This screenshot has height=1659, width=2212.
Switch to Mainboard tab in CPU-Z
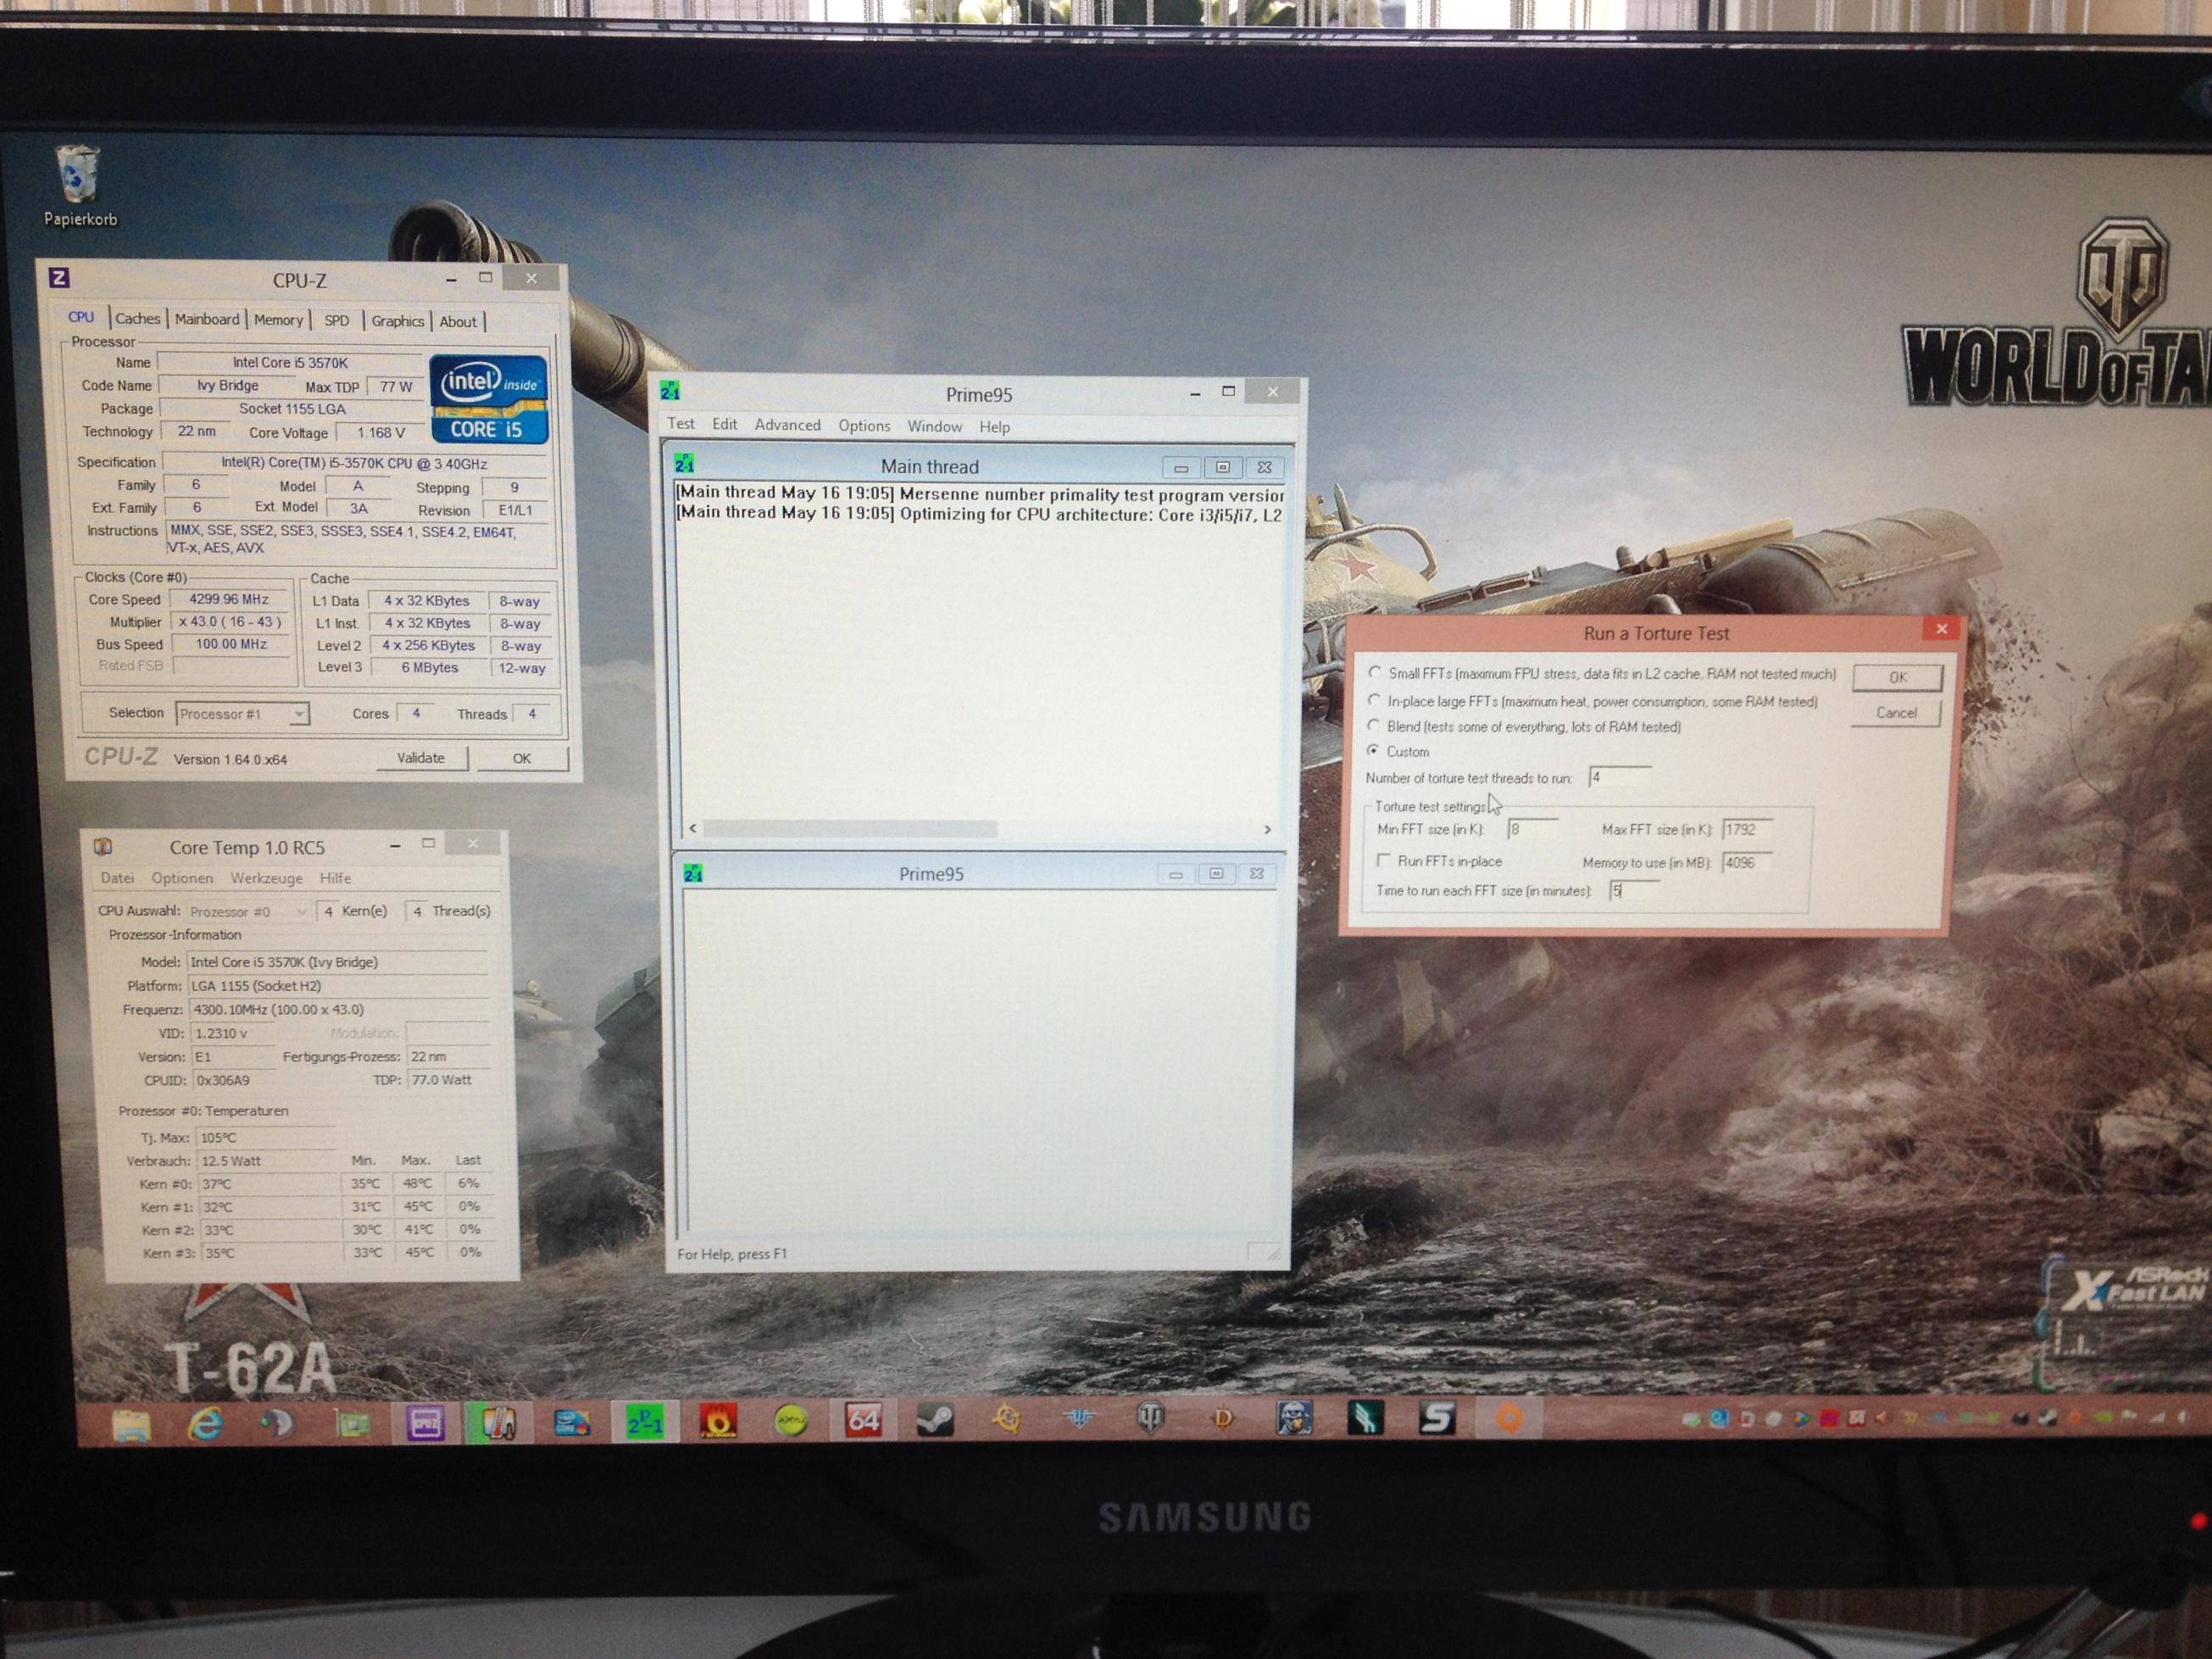point(207,319)
